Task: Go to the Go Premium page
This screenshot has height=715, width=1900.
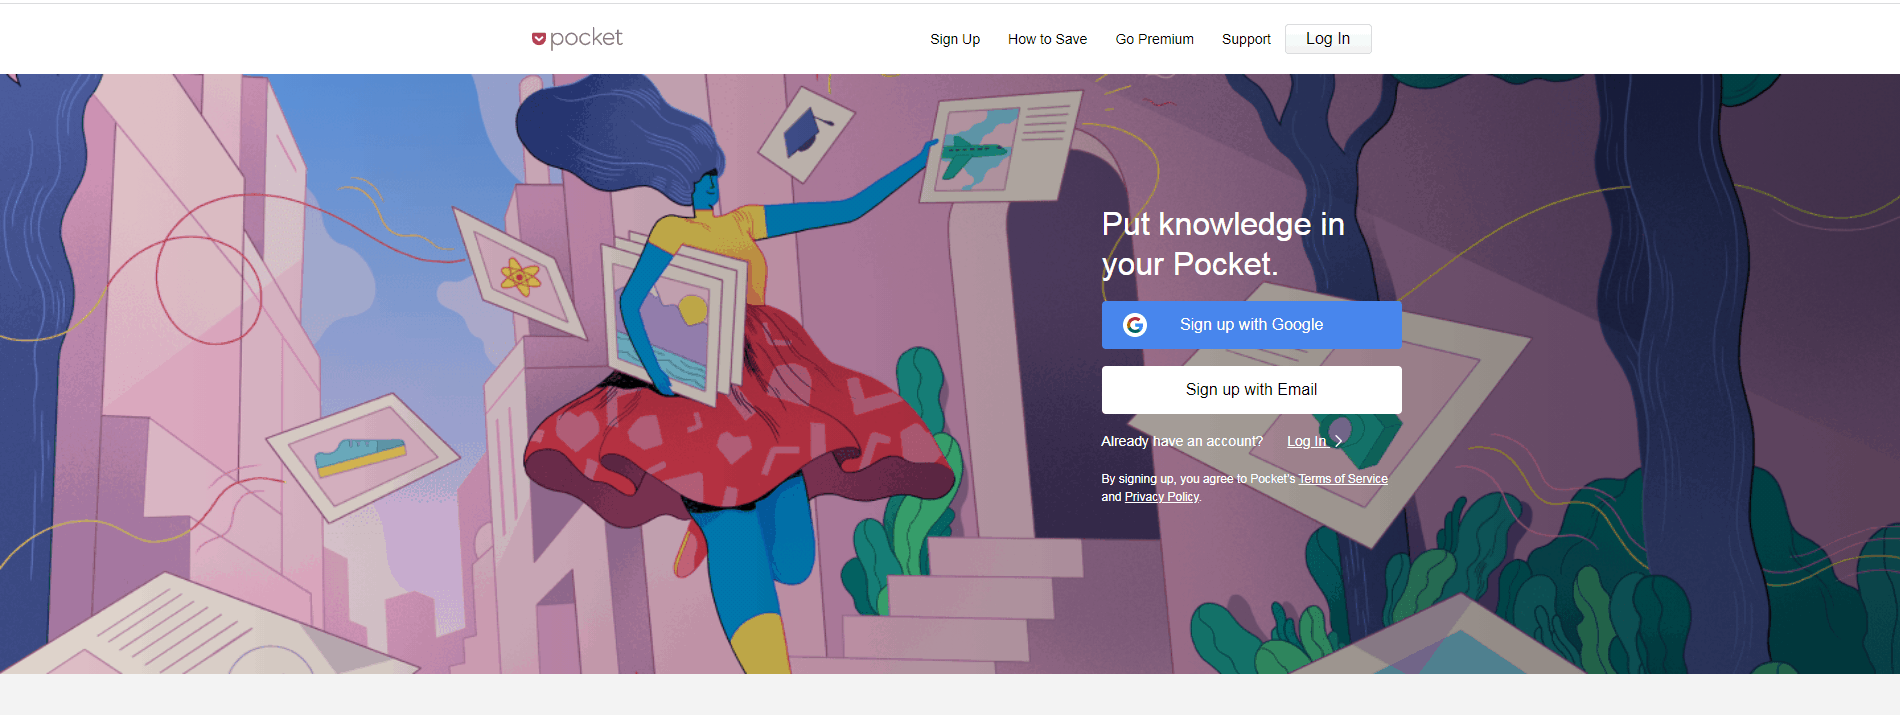Action: coord(1155,39)
